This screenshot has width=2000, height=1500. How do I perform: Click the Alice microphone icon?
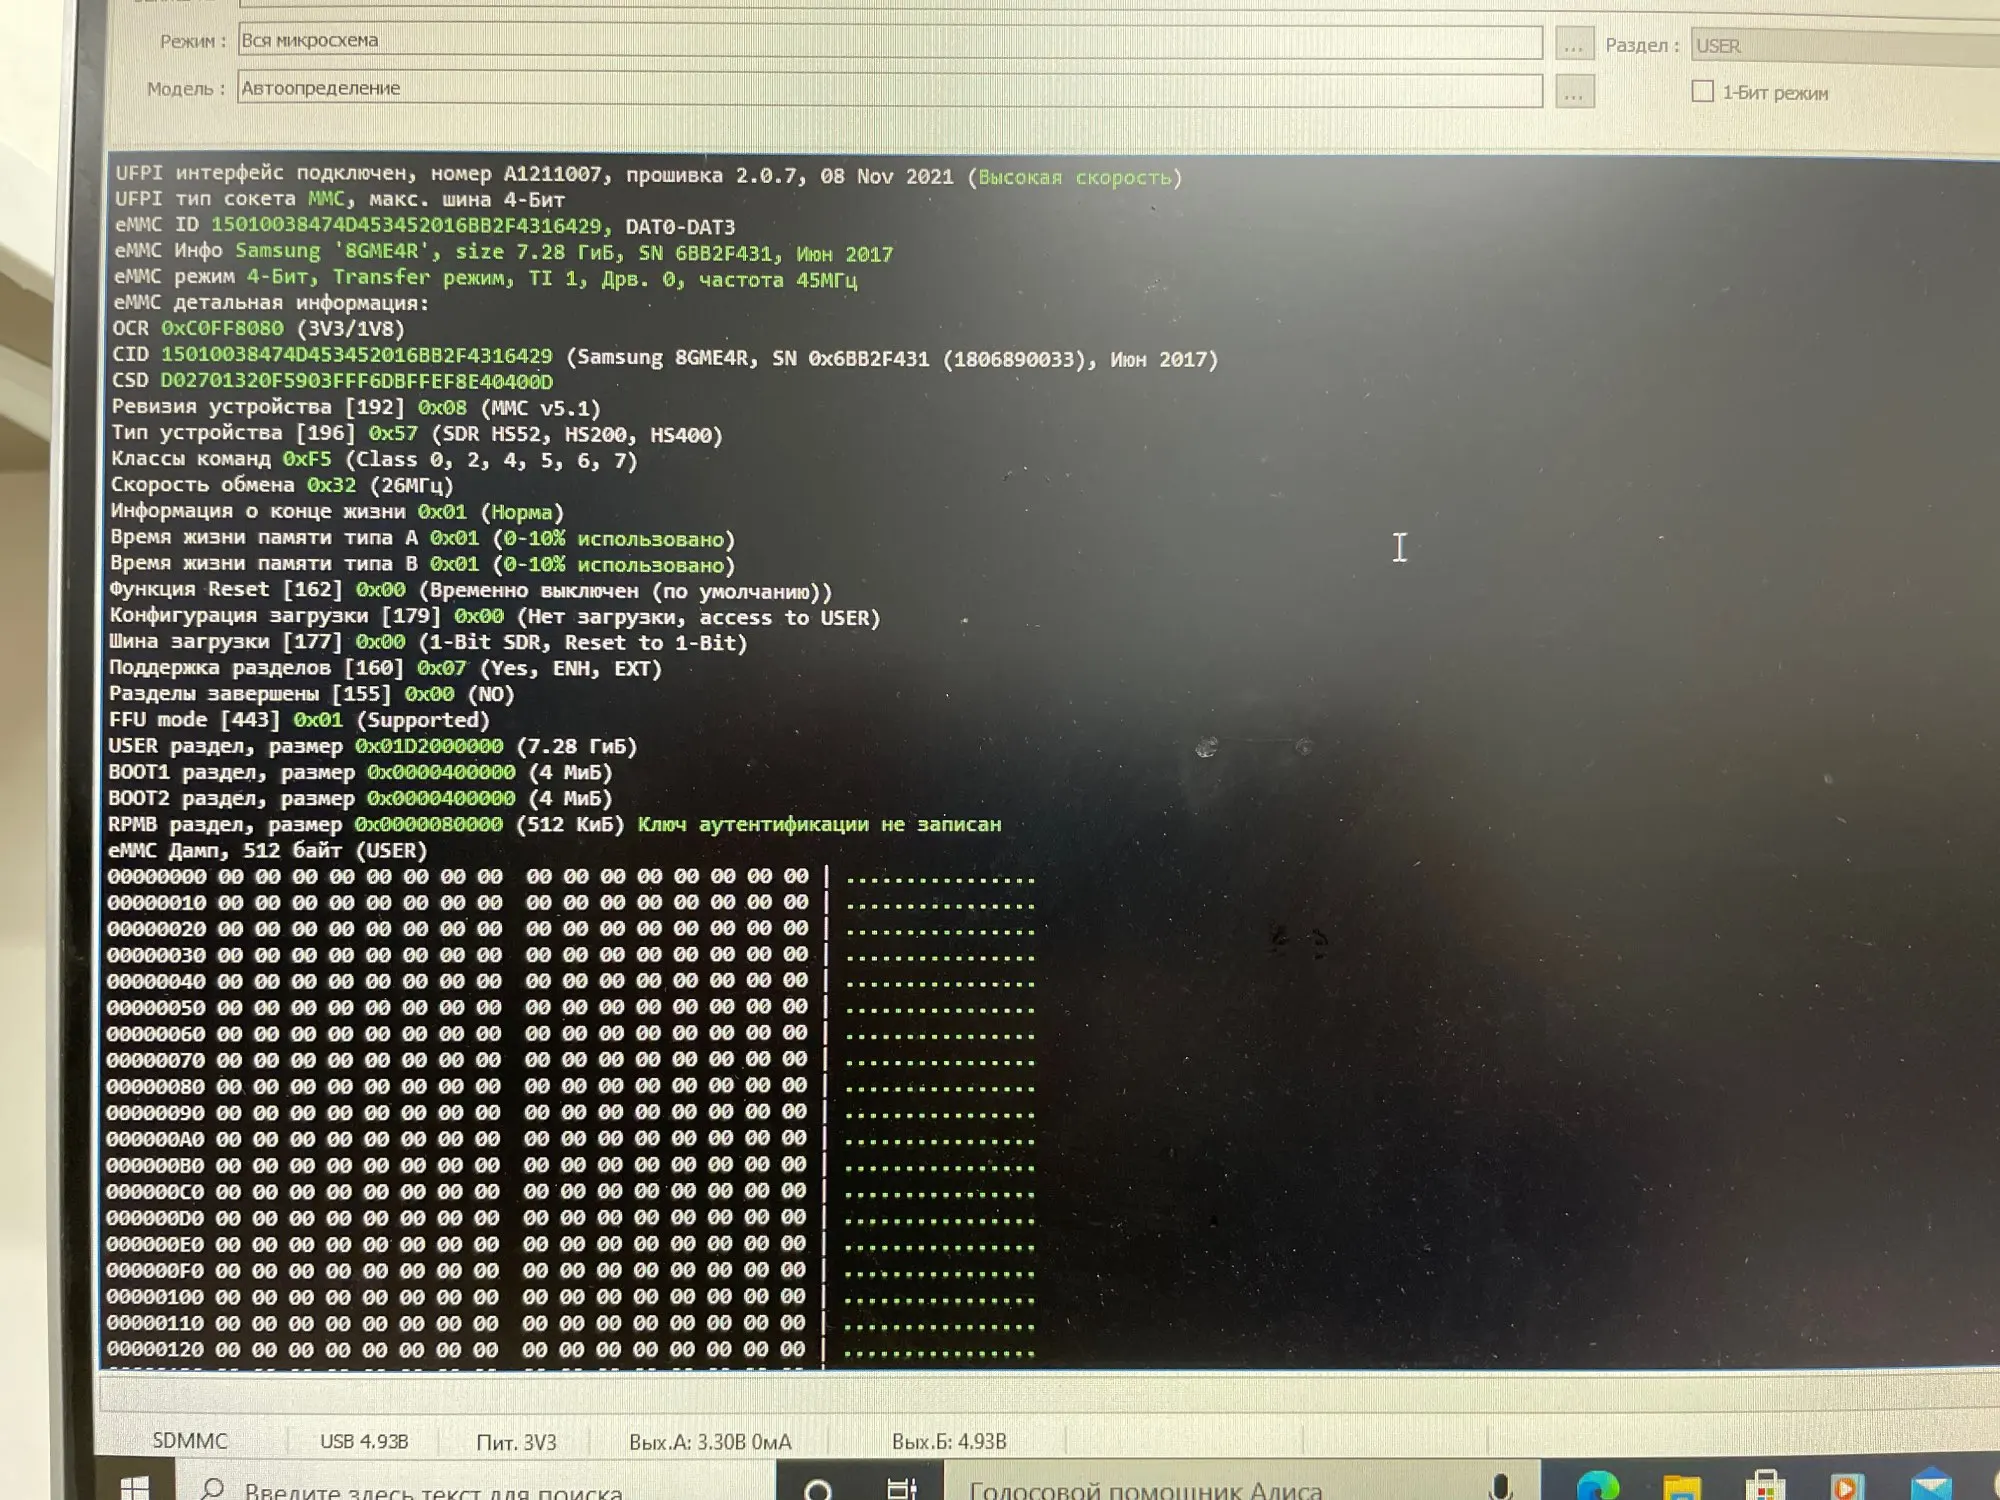1500,1487
